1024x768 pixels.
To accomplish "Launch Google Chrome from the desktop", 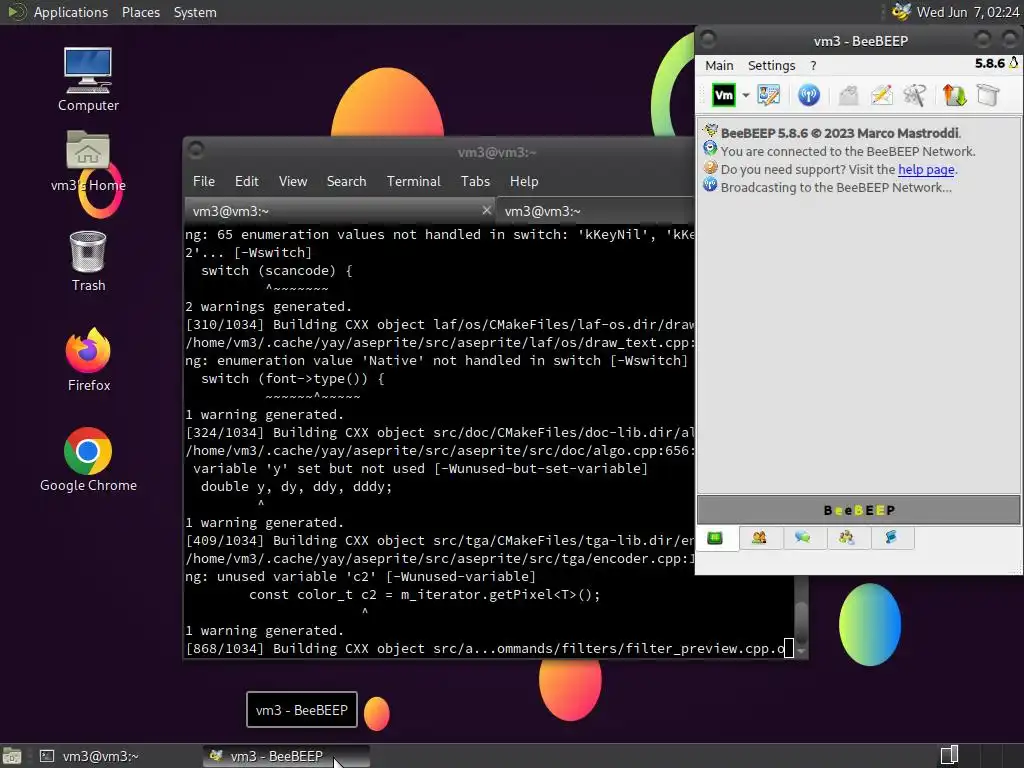I will [x=88, y=460].
